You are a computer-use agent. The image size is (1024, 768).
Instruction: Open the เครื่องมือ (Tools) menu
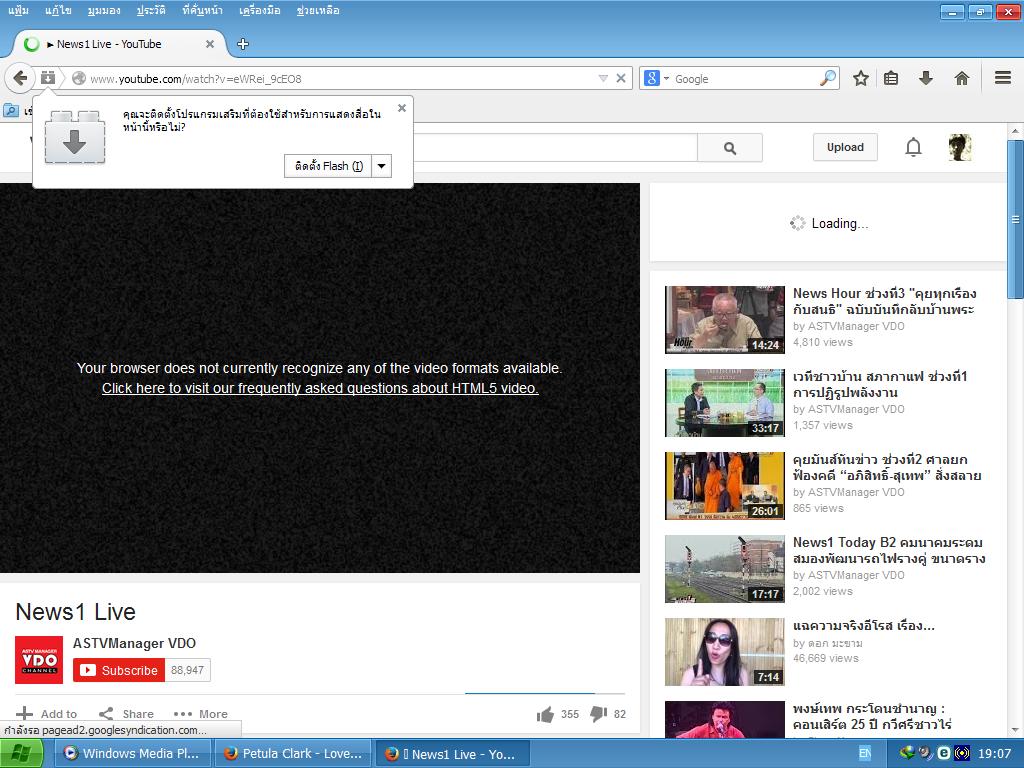tap(259, 10)
